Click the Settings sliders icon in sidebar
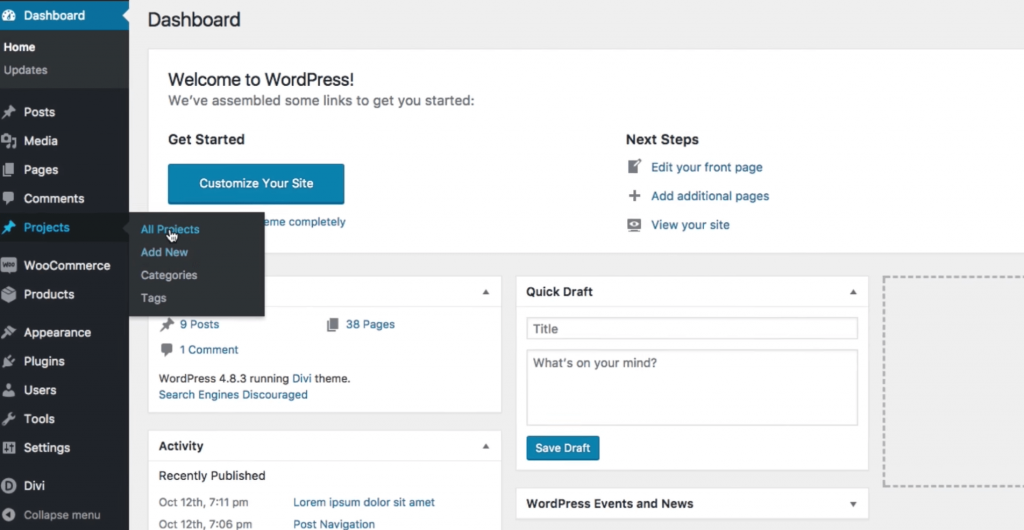Image resolution: width=1024 pixels, height=530 pixels. [8, 448]
